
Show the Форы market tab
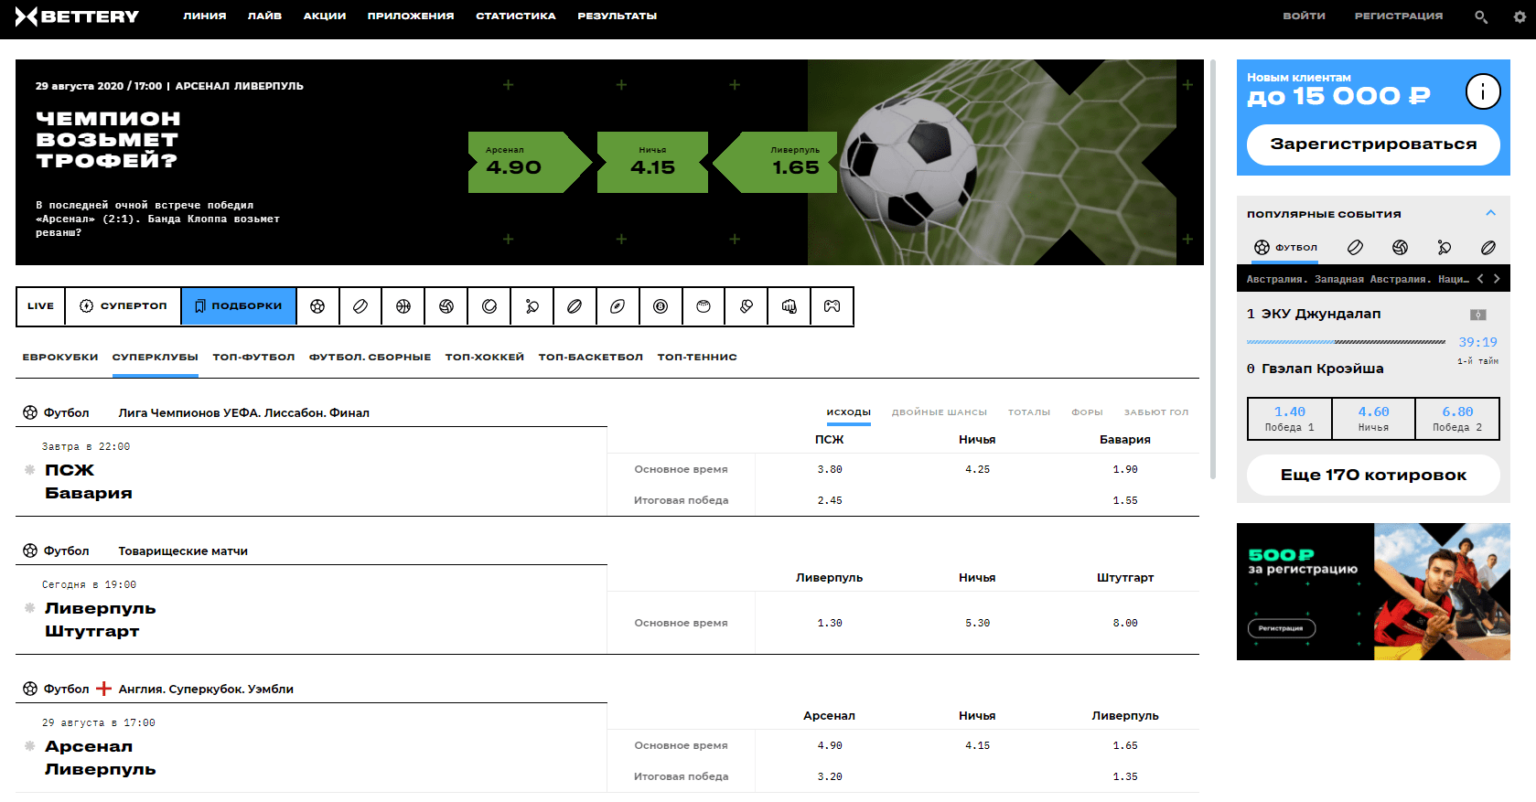point(1087,412)
